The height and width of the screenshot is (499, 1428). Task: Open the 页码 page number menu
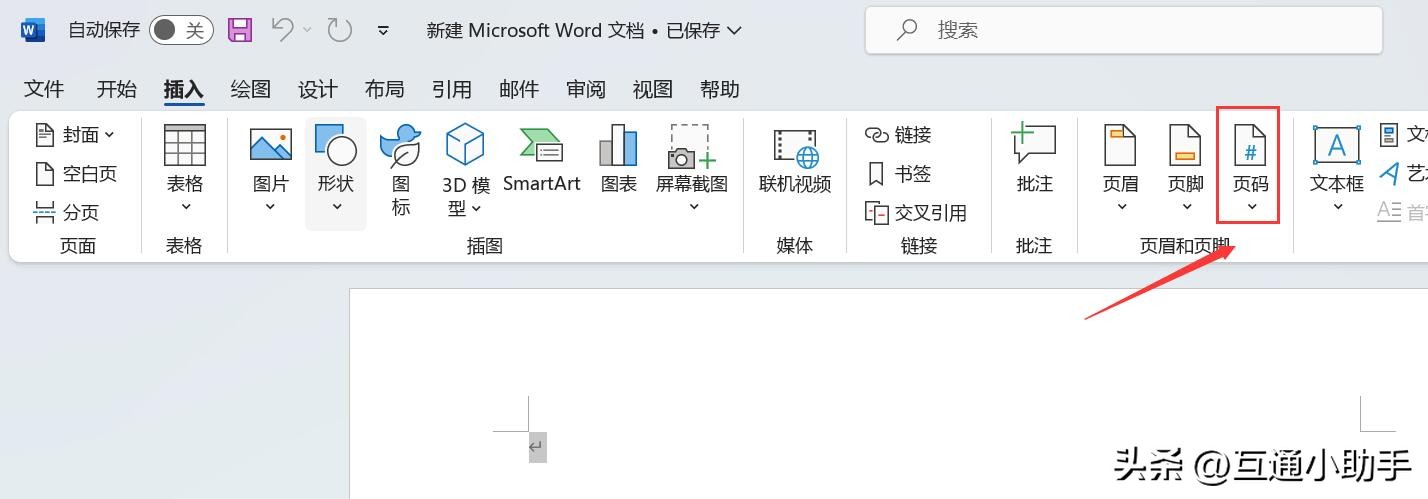1250,166
